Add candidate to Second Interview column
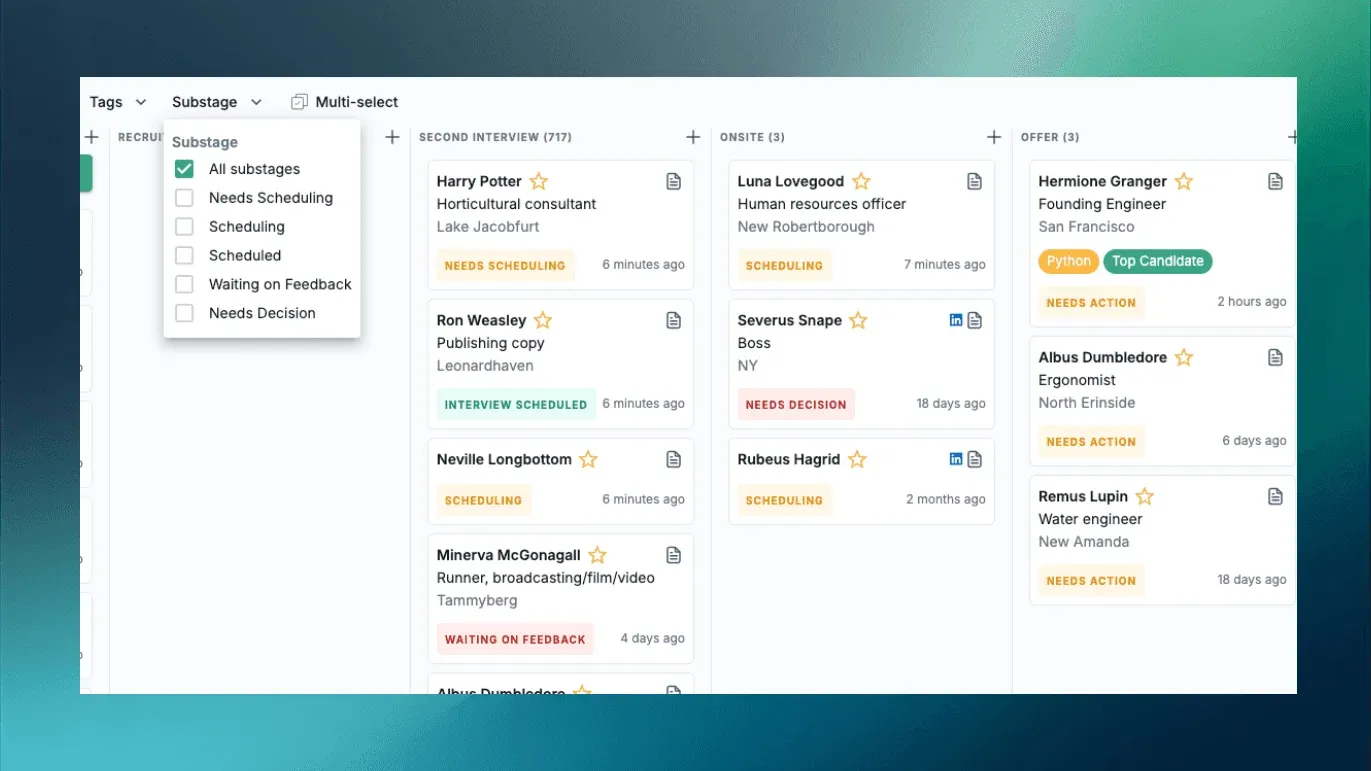1371x771 pixels. pyautogui.click(x=693, y=137)
